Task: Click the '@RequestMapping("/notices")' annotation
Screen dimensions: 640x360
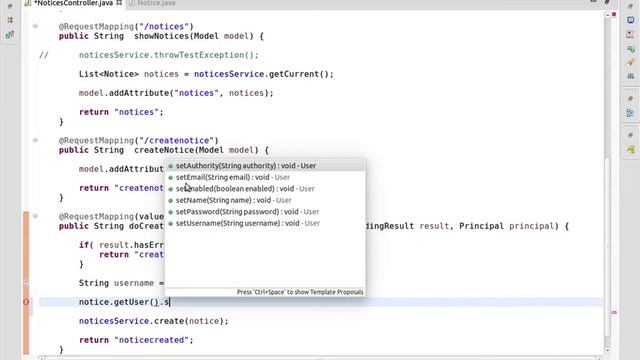Action: pyautogui.click(x=126, y=27)
